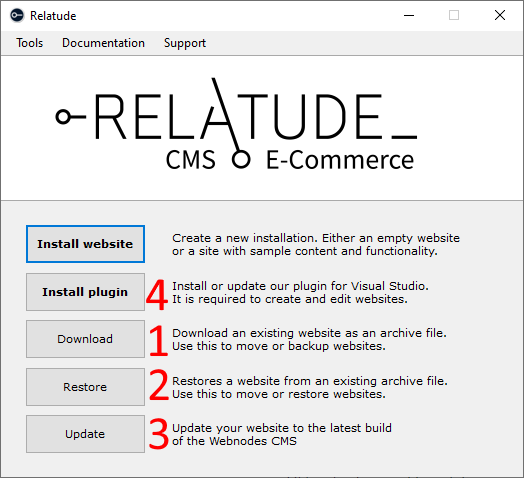This screenshot has width=524, height=478.
Task: Click text 'Use this to move or backup websites.'
Action: [x=279, y=346]
